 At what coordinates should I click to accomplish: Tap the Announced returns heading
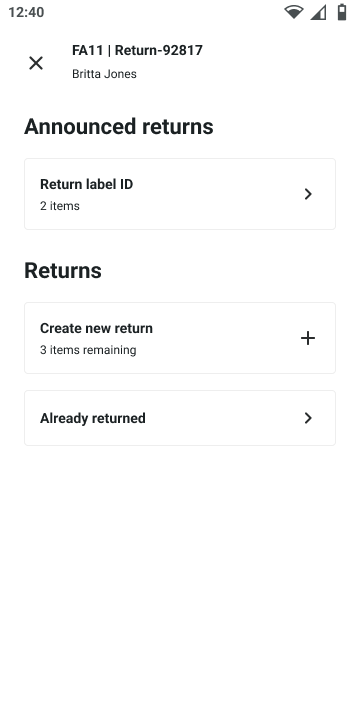pyautogui.click(x=119, y=126)
